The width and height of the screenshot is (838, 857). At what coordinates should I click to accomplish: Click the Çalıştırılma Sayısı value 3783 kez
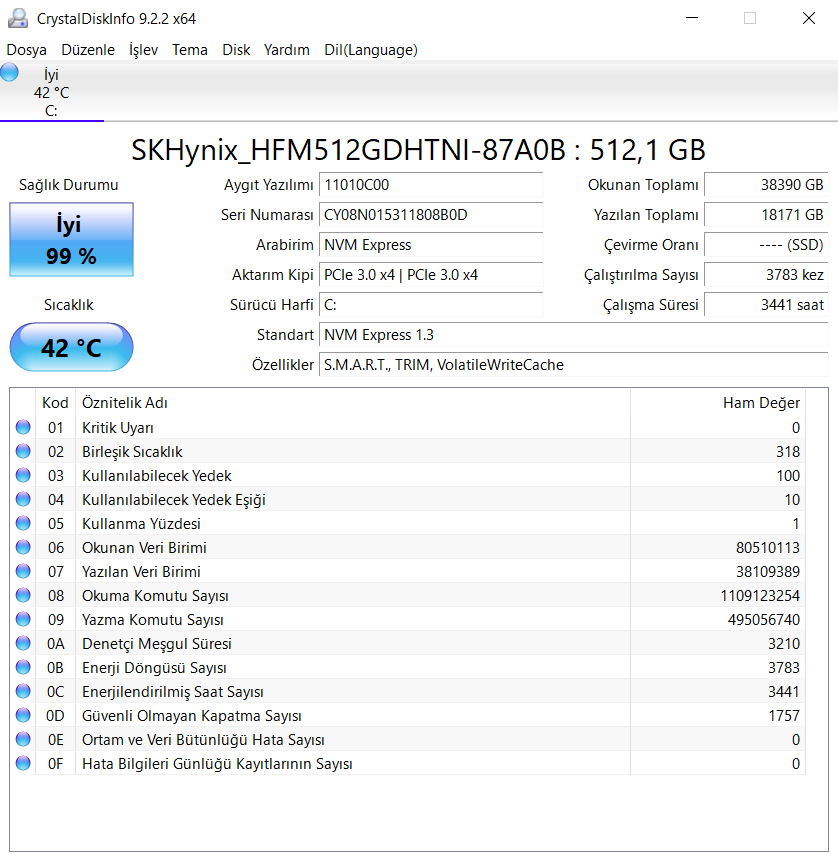point(766,275)
